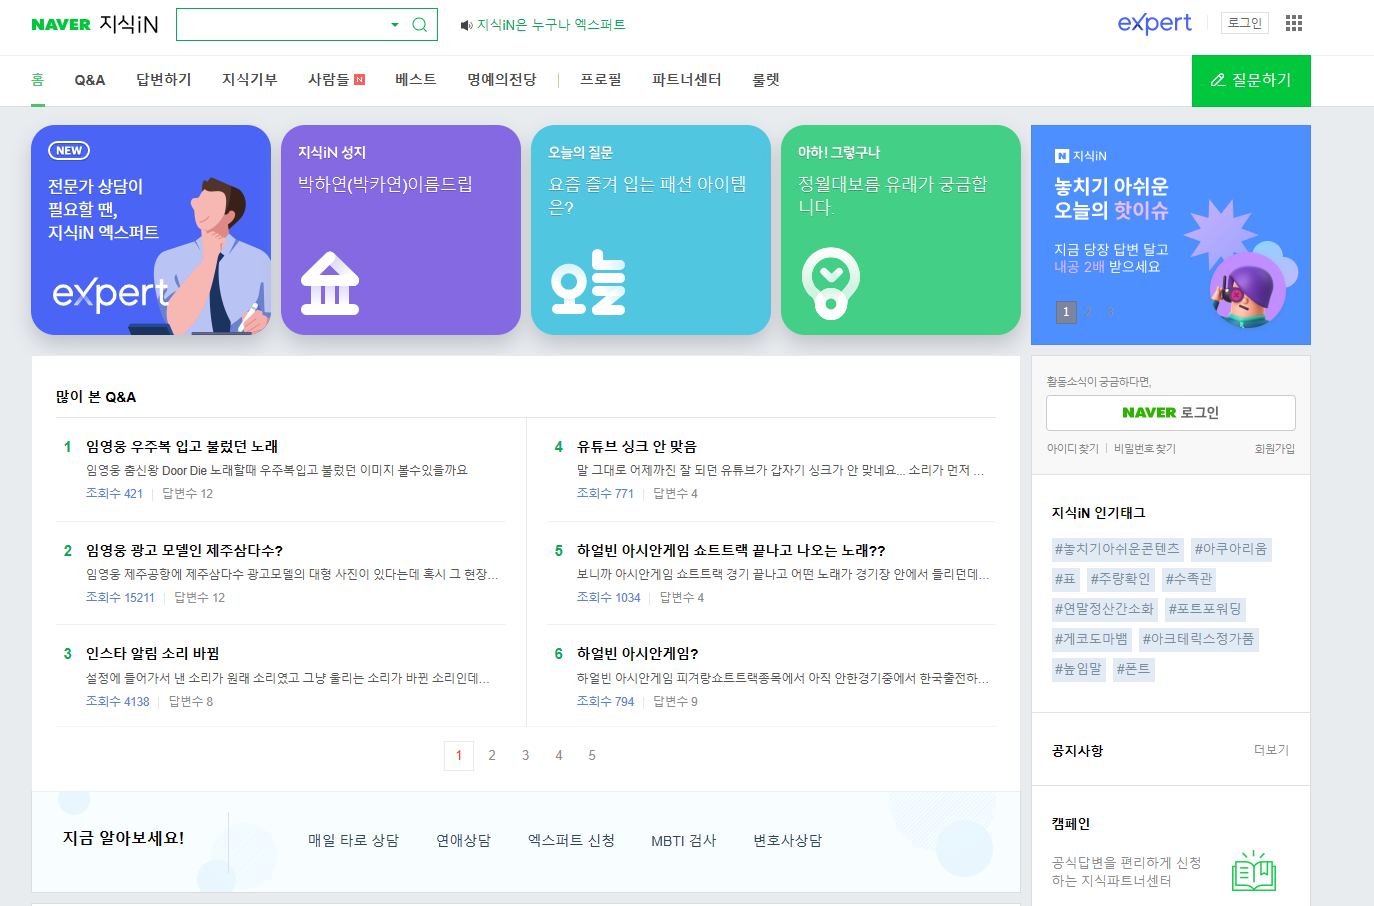The image size is (1374, 906).
Task: Open the 파트너센터 menu
Action: tap(687, 80)
